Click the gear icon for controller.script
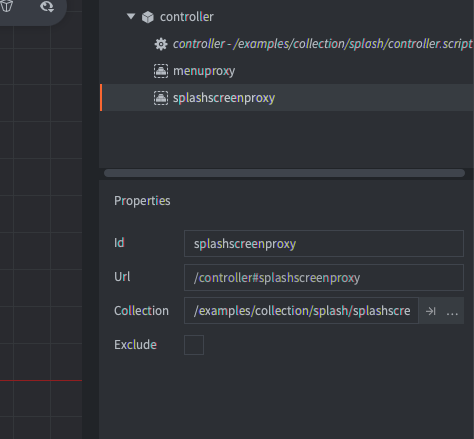This screenshot has width=474, height=439. [161, 44]
